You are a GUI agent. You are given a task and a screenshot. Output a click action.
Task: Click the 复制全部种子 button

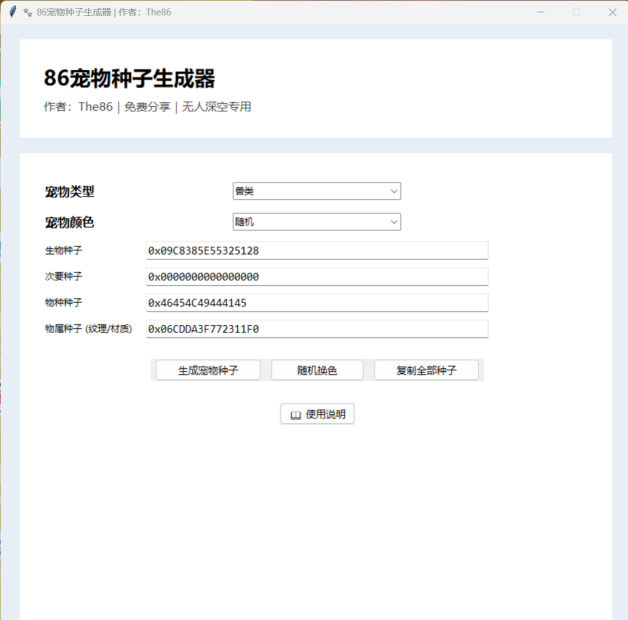coord(426,370)
